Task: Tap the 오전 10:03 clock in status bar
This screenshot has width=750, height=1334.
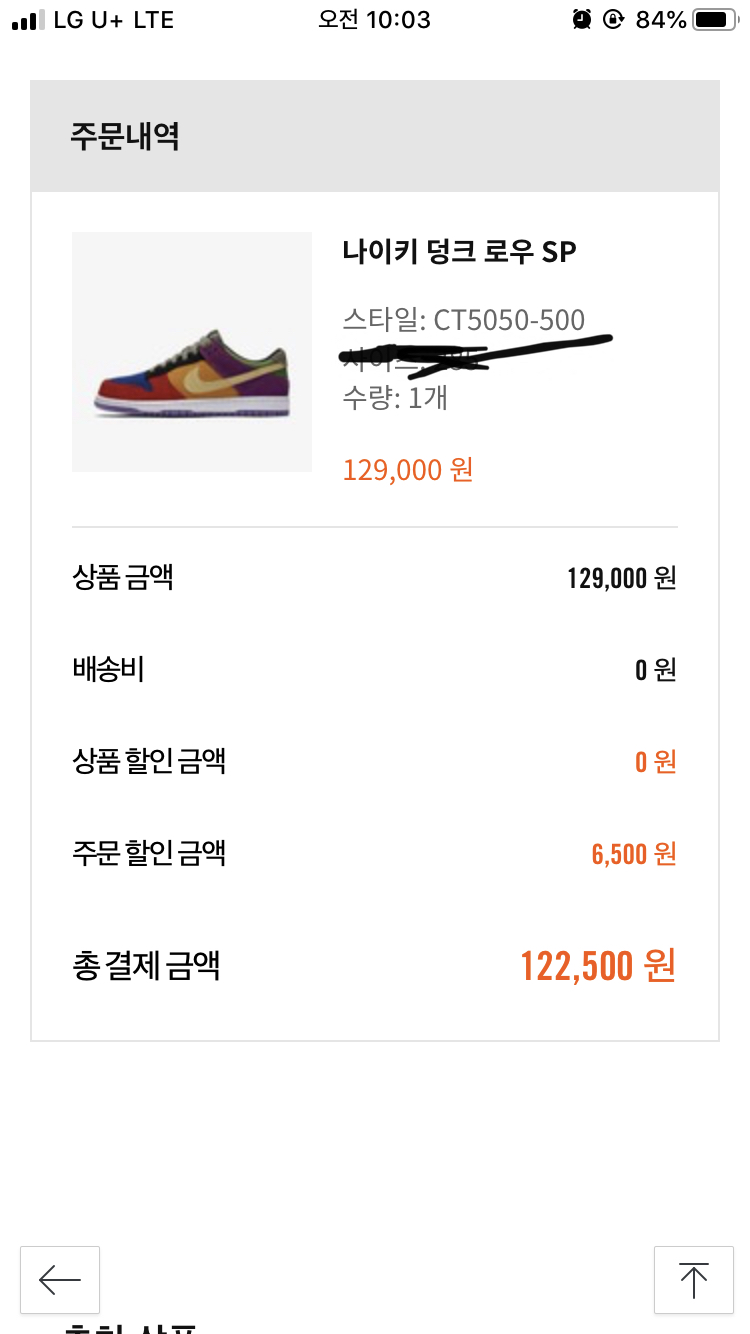Action: (x=374, y=20)
